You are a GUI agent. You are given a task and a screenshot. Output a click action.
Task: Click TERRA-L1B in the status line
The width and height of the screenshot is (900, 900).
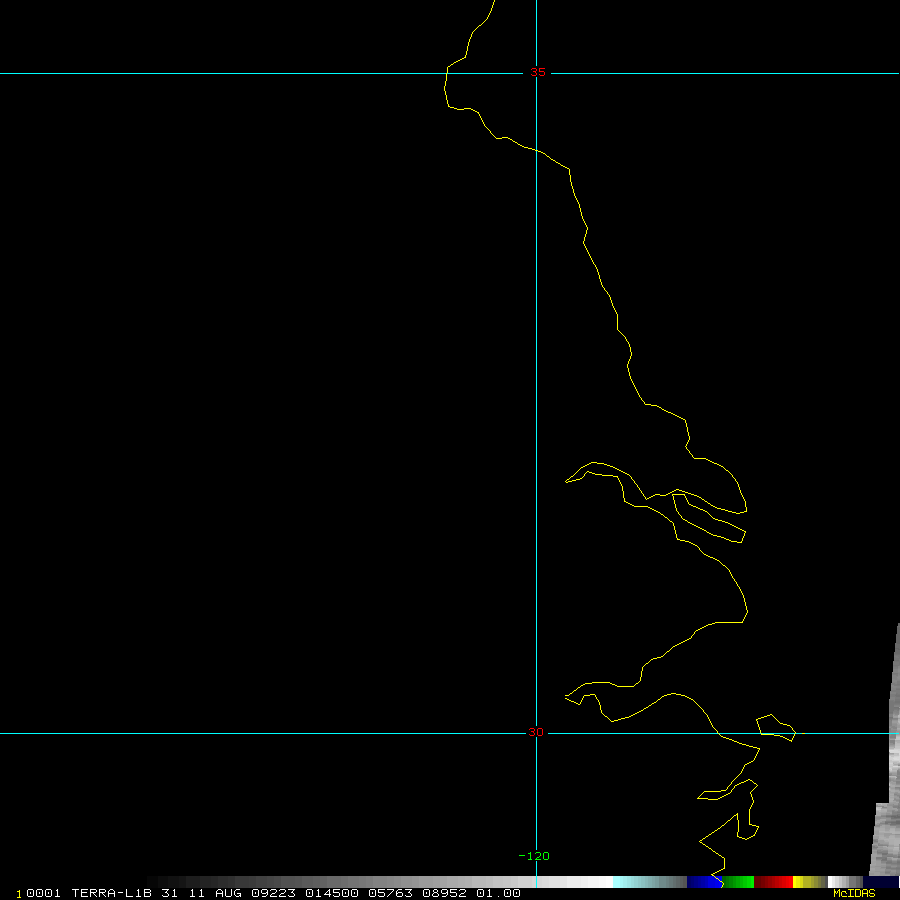point(112,893)
